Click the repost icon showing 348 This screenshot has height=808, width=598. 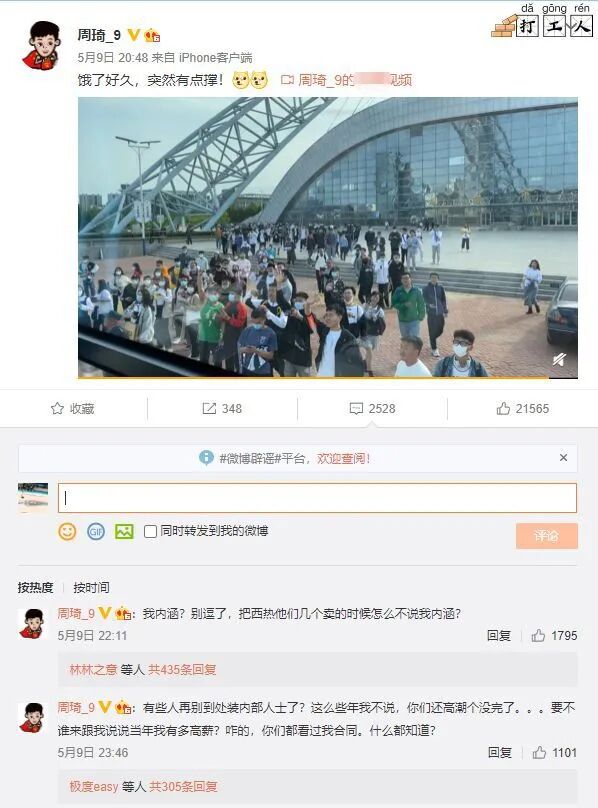[x=209, y=409]
